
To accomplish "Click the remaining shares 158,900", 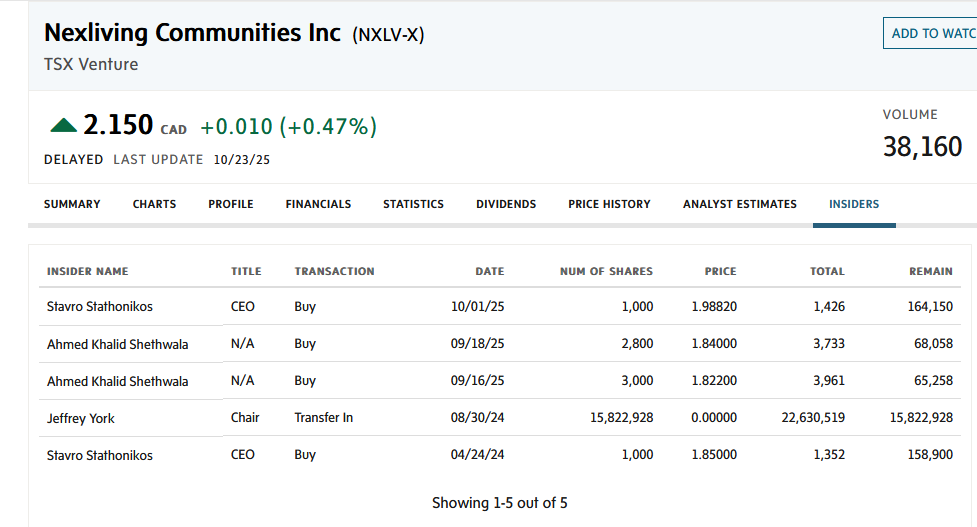I will tap(930, 455).
